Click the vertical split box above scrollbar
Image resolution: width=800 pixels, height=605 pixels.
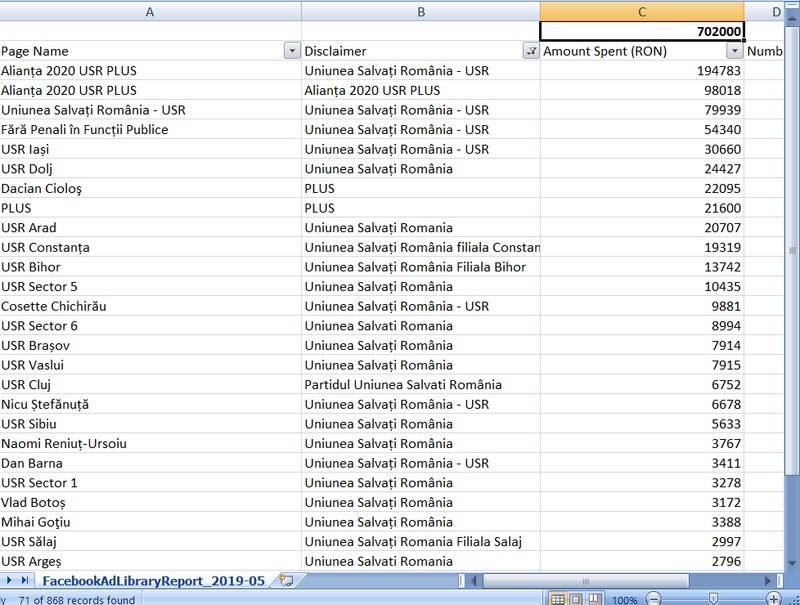click(792, 4)
